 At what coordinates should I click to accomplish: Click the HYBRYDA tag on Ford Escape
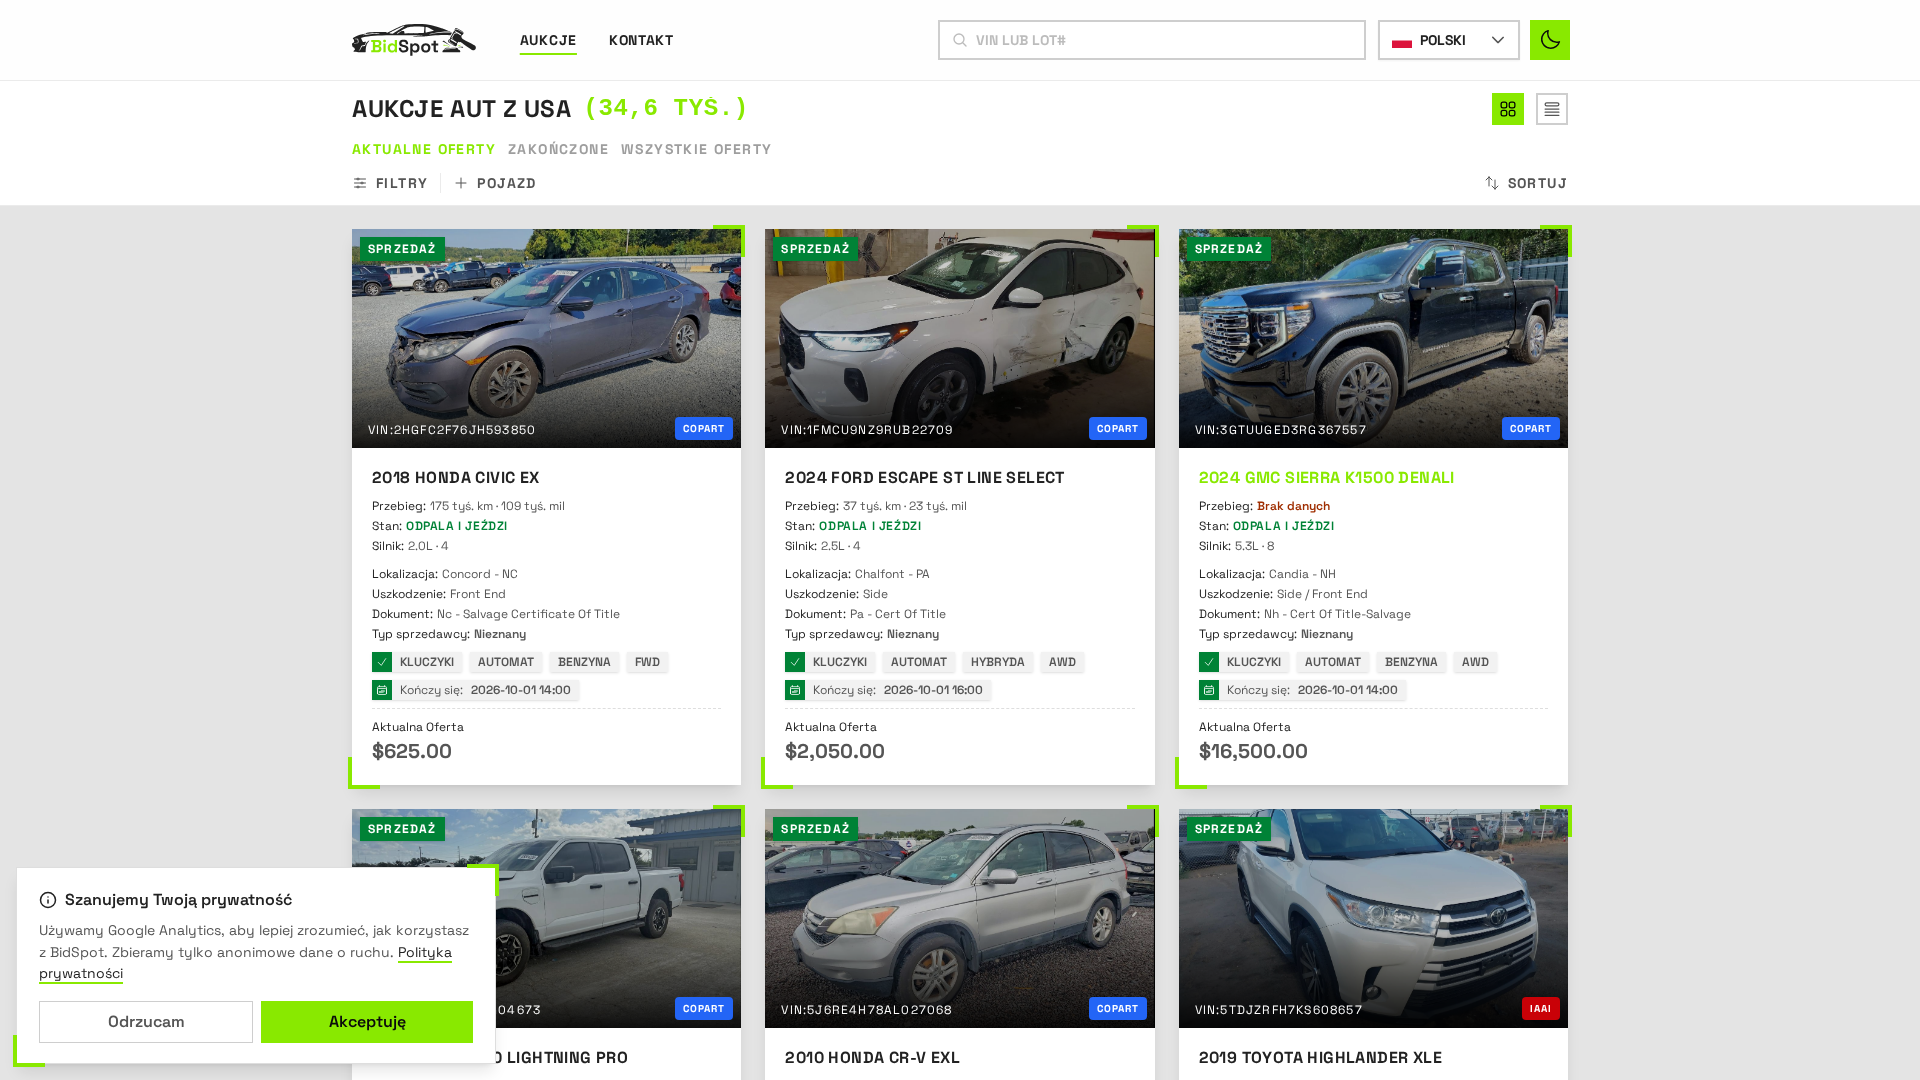pyautogui.click(x=997, y=662)
